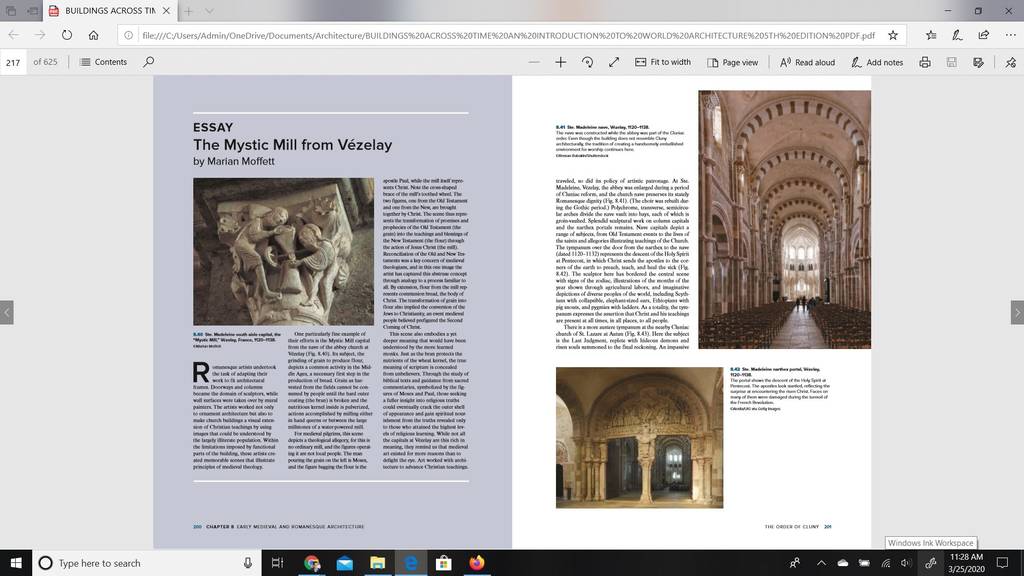
Task: Add this page to favorites star
Action: click(893, 35)
